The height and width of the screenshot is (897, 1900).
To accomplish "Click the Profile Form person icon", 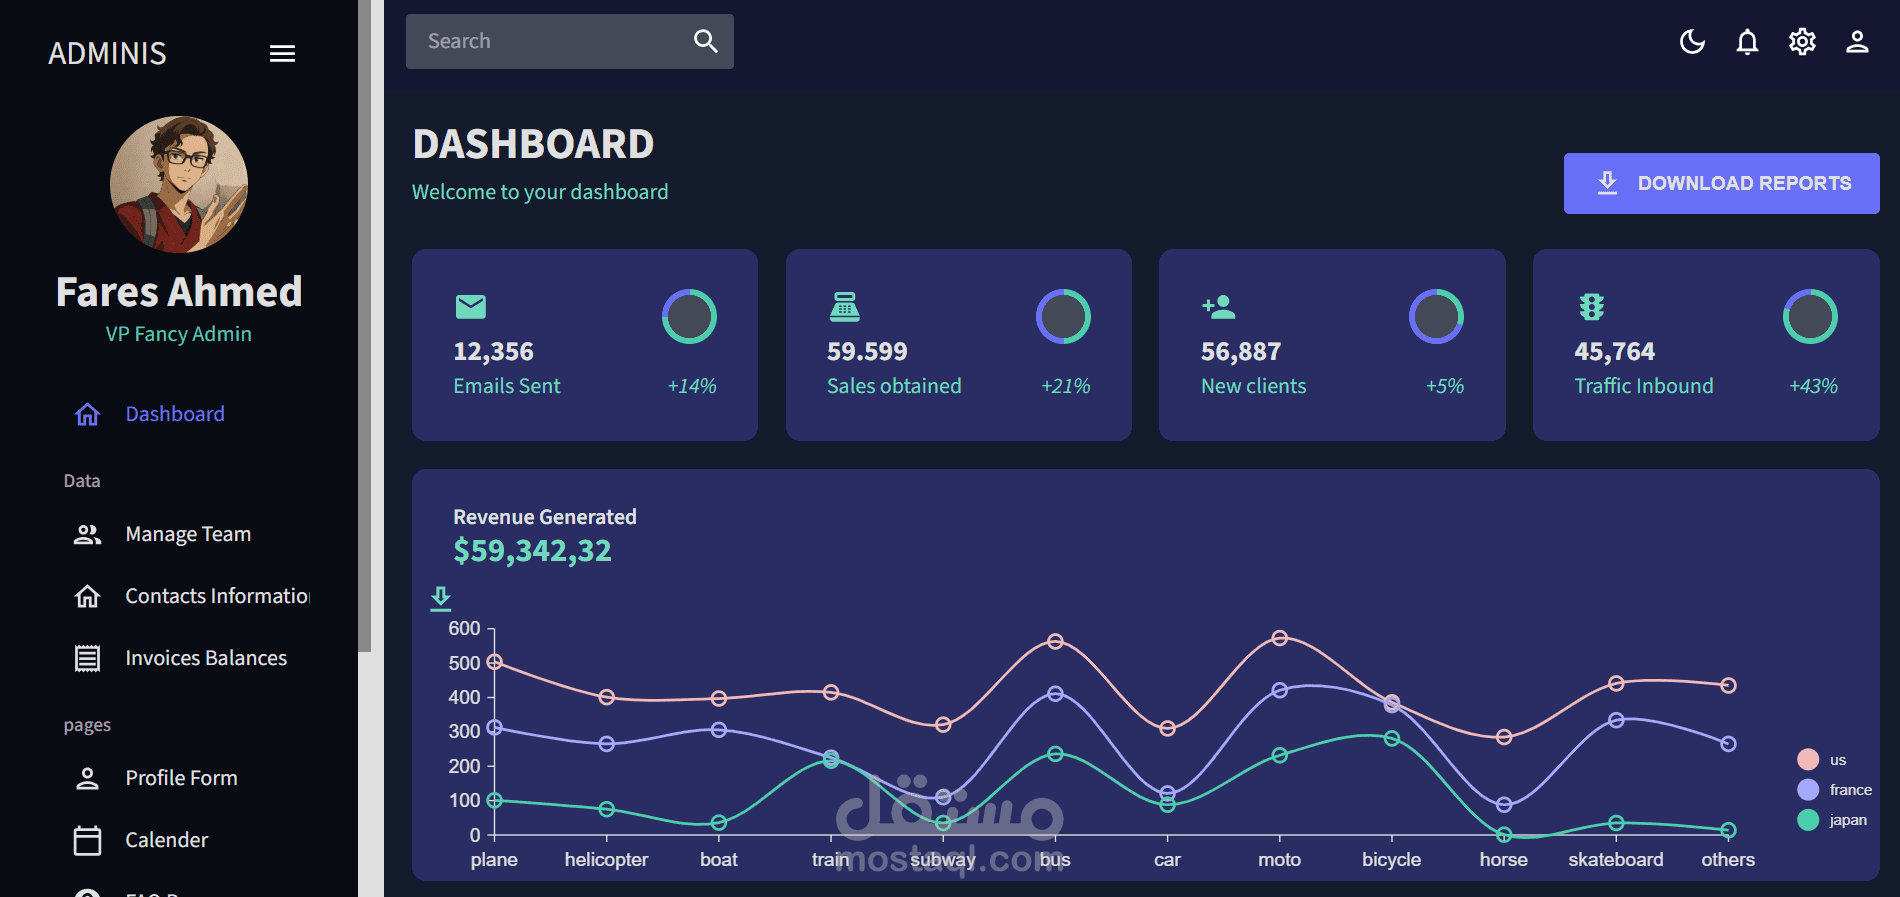I will 88,778.
